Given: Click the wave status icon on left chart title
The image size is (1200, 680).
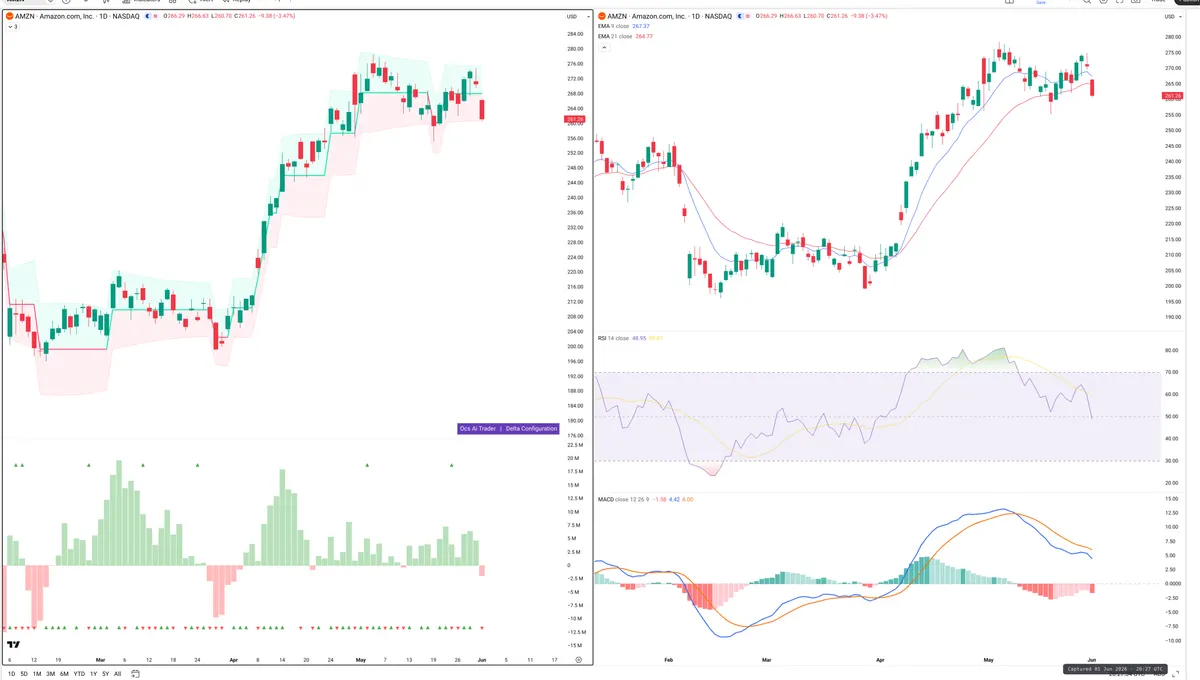Looking at the screenshot, I should click(158, 17).
